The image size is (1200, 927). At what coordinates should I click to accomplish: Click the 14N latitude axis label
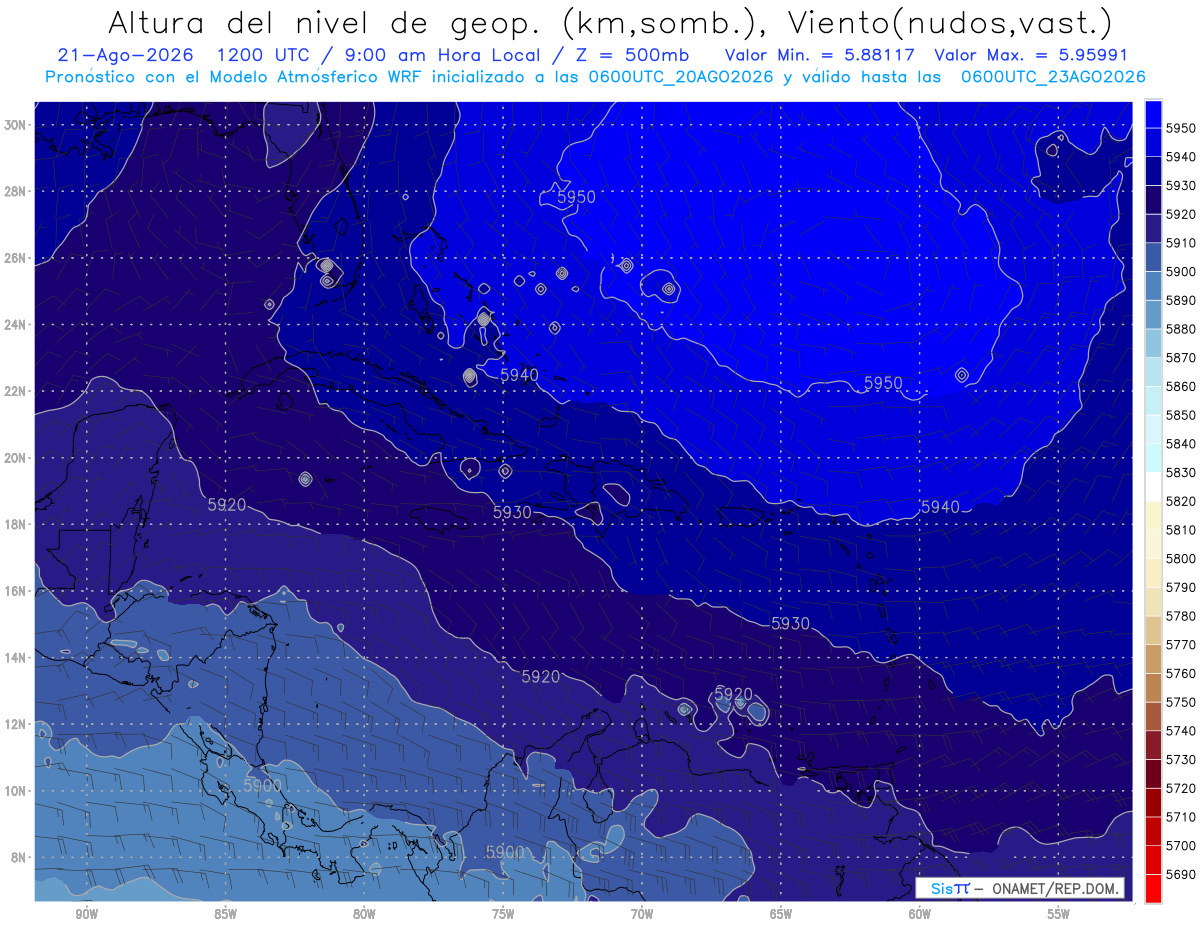pos(17,657)
